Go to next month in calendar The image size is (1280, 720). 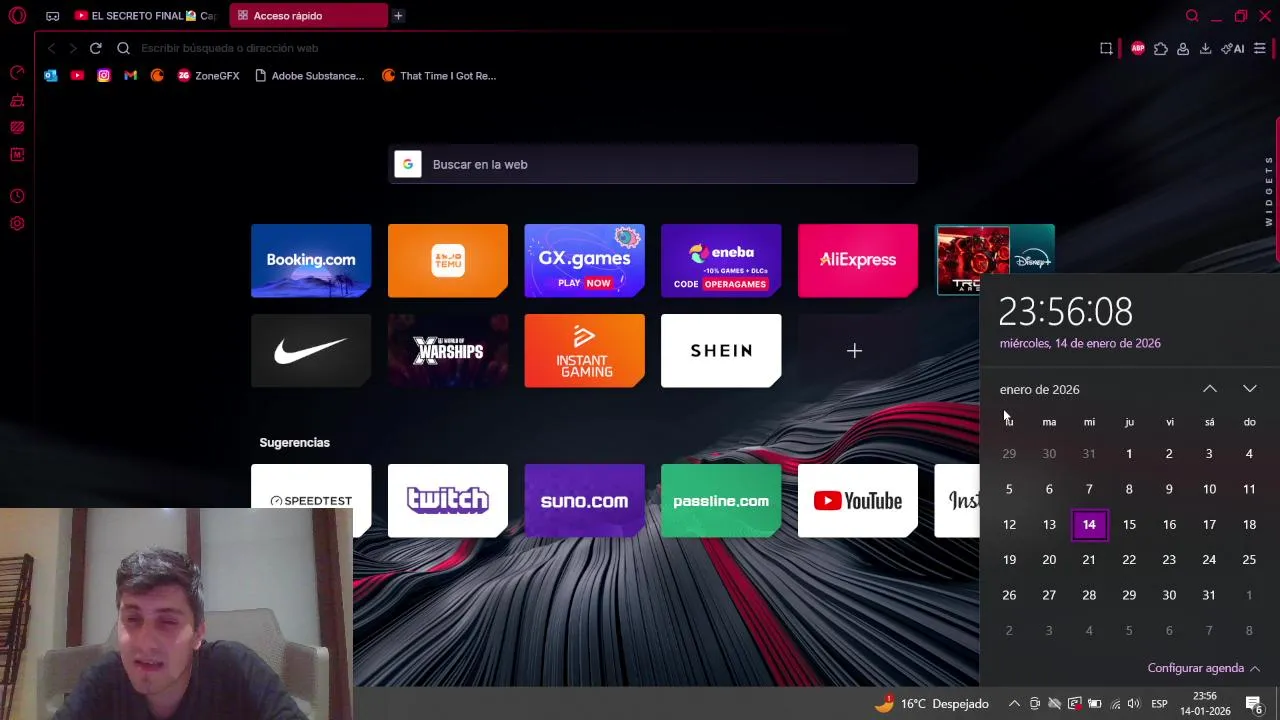pyautogui.click(x=1250, y=389)
